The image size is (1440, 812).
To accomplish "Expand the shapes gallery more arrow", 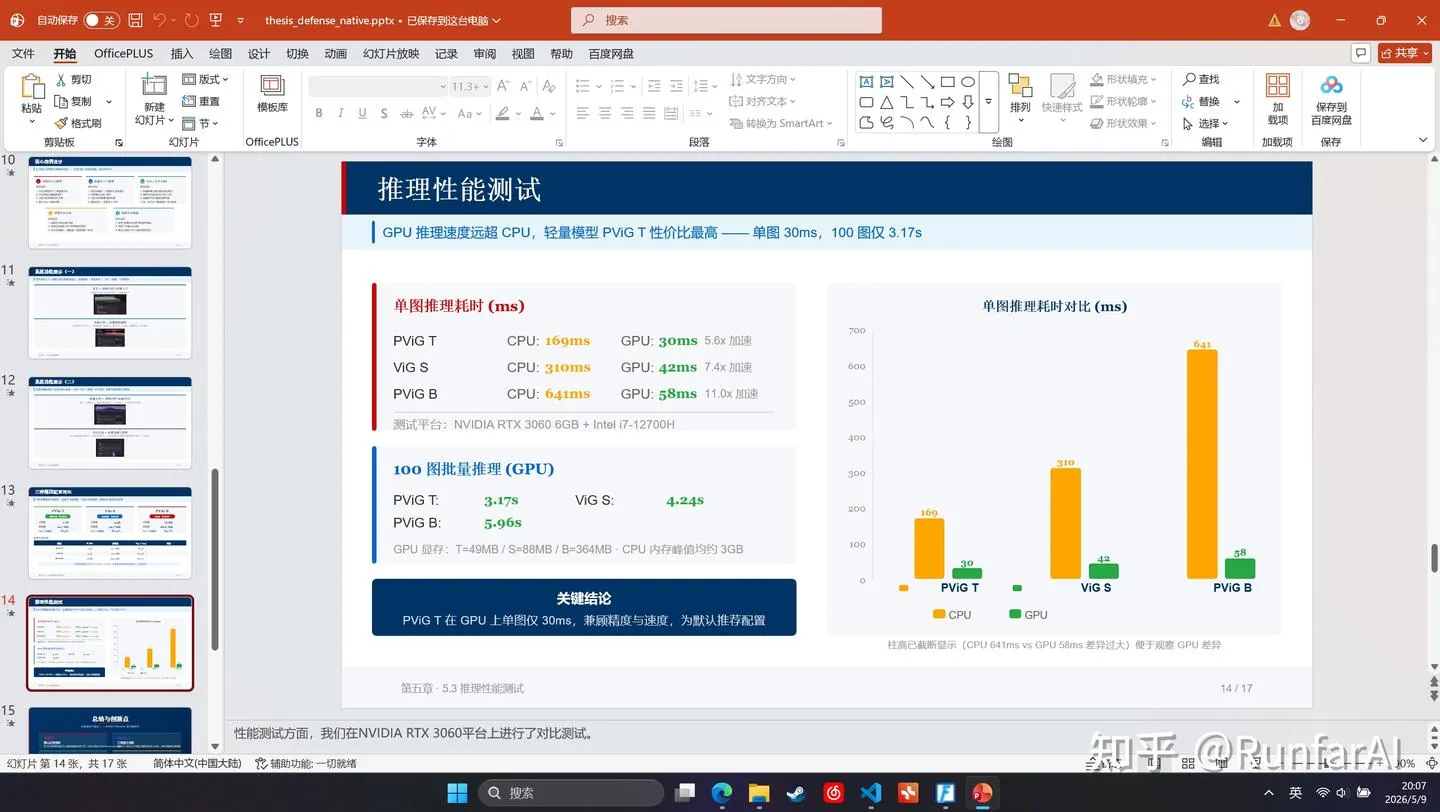I will [988, 102].
